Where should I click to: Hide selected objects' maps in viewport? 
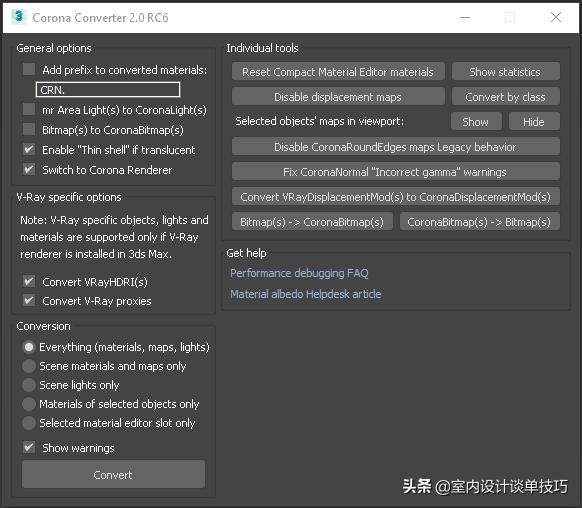point(534,121)
